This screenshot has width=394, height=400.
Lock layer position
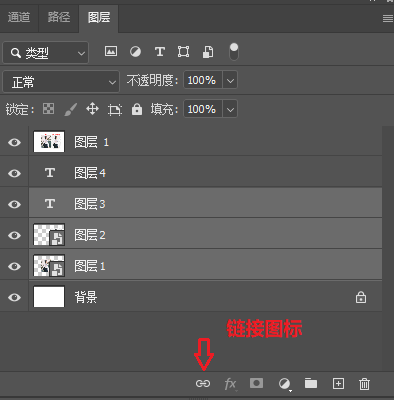92,109
